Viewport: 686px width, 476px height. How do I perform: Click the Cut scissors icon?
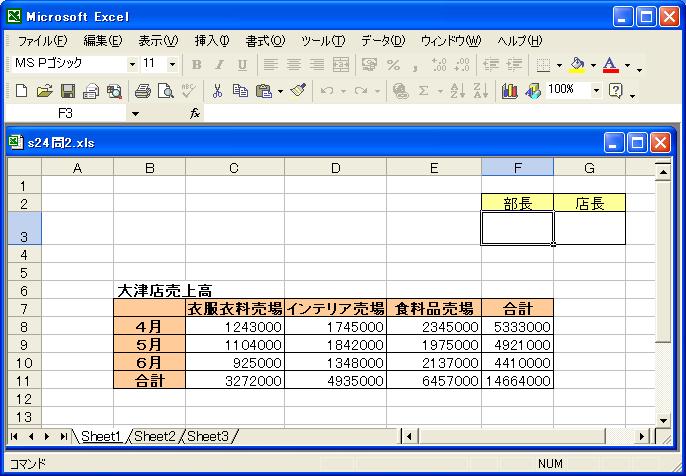[217, 91]
